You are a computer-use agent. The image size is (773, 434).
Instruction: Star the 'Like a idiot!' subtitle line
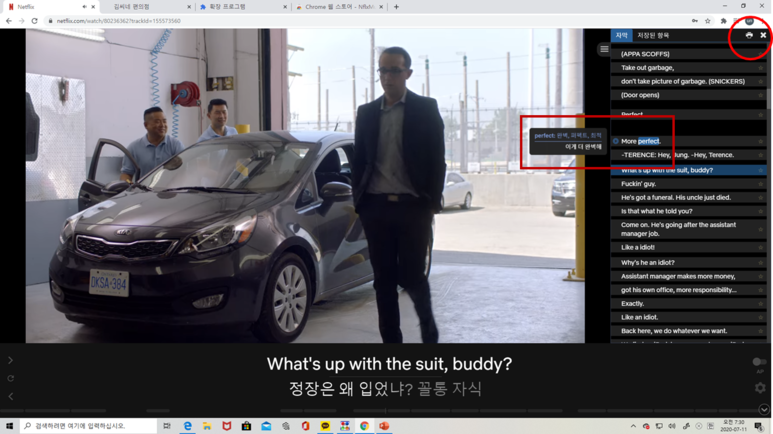click(761, 248)
